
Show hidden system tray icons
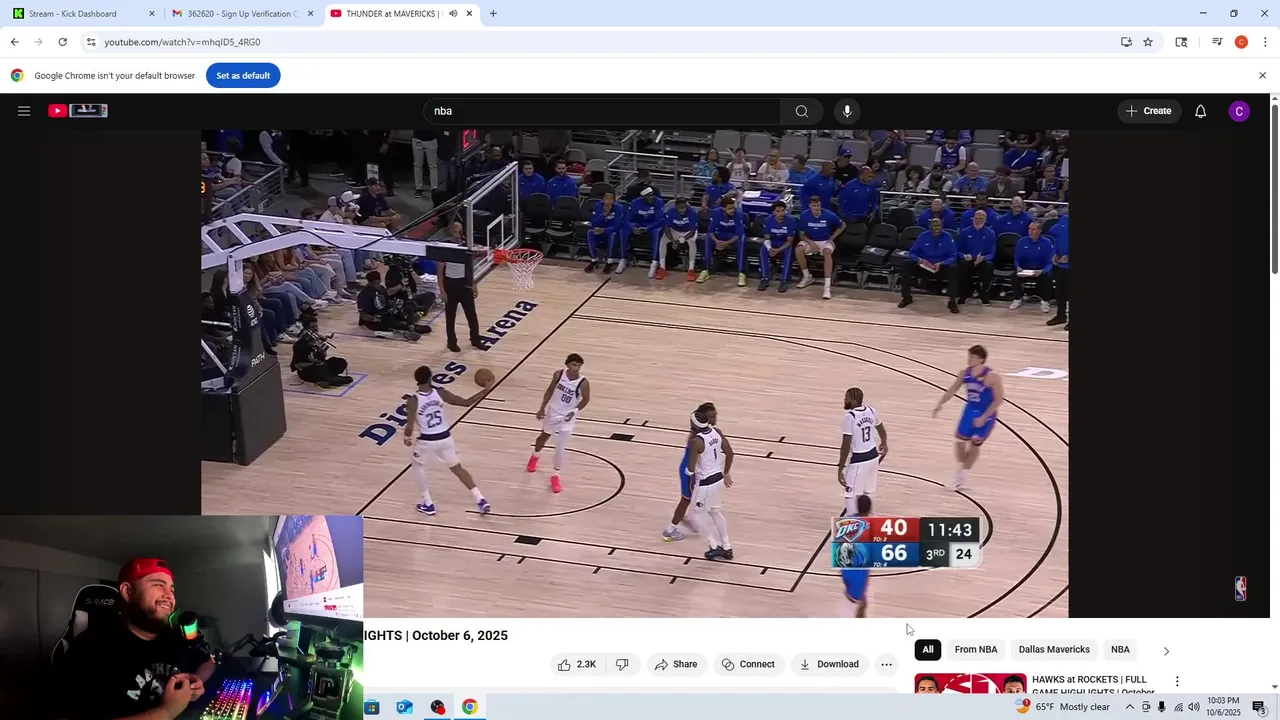(1130, 707)
